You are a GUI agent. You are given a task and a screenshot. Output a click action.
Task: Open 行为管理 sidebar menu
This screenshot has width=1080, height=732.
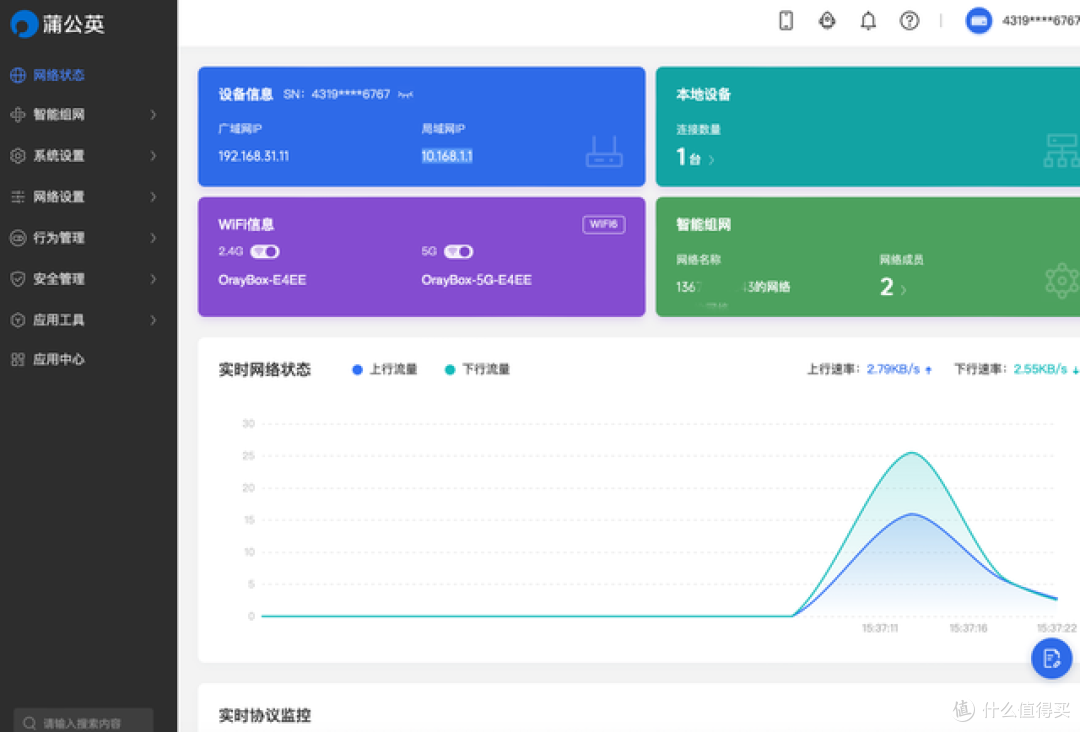[88, 238]
